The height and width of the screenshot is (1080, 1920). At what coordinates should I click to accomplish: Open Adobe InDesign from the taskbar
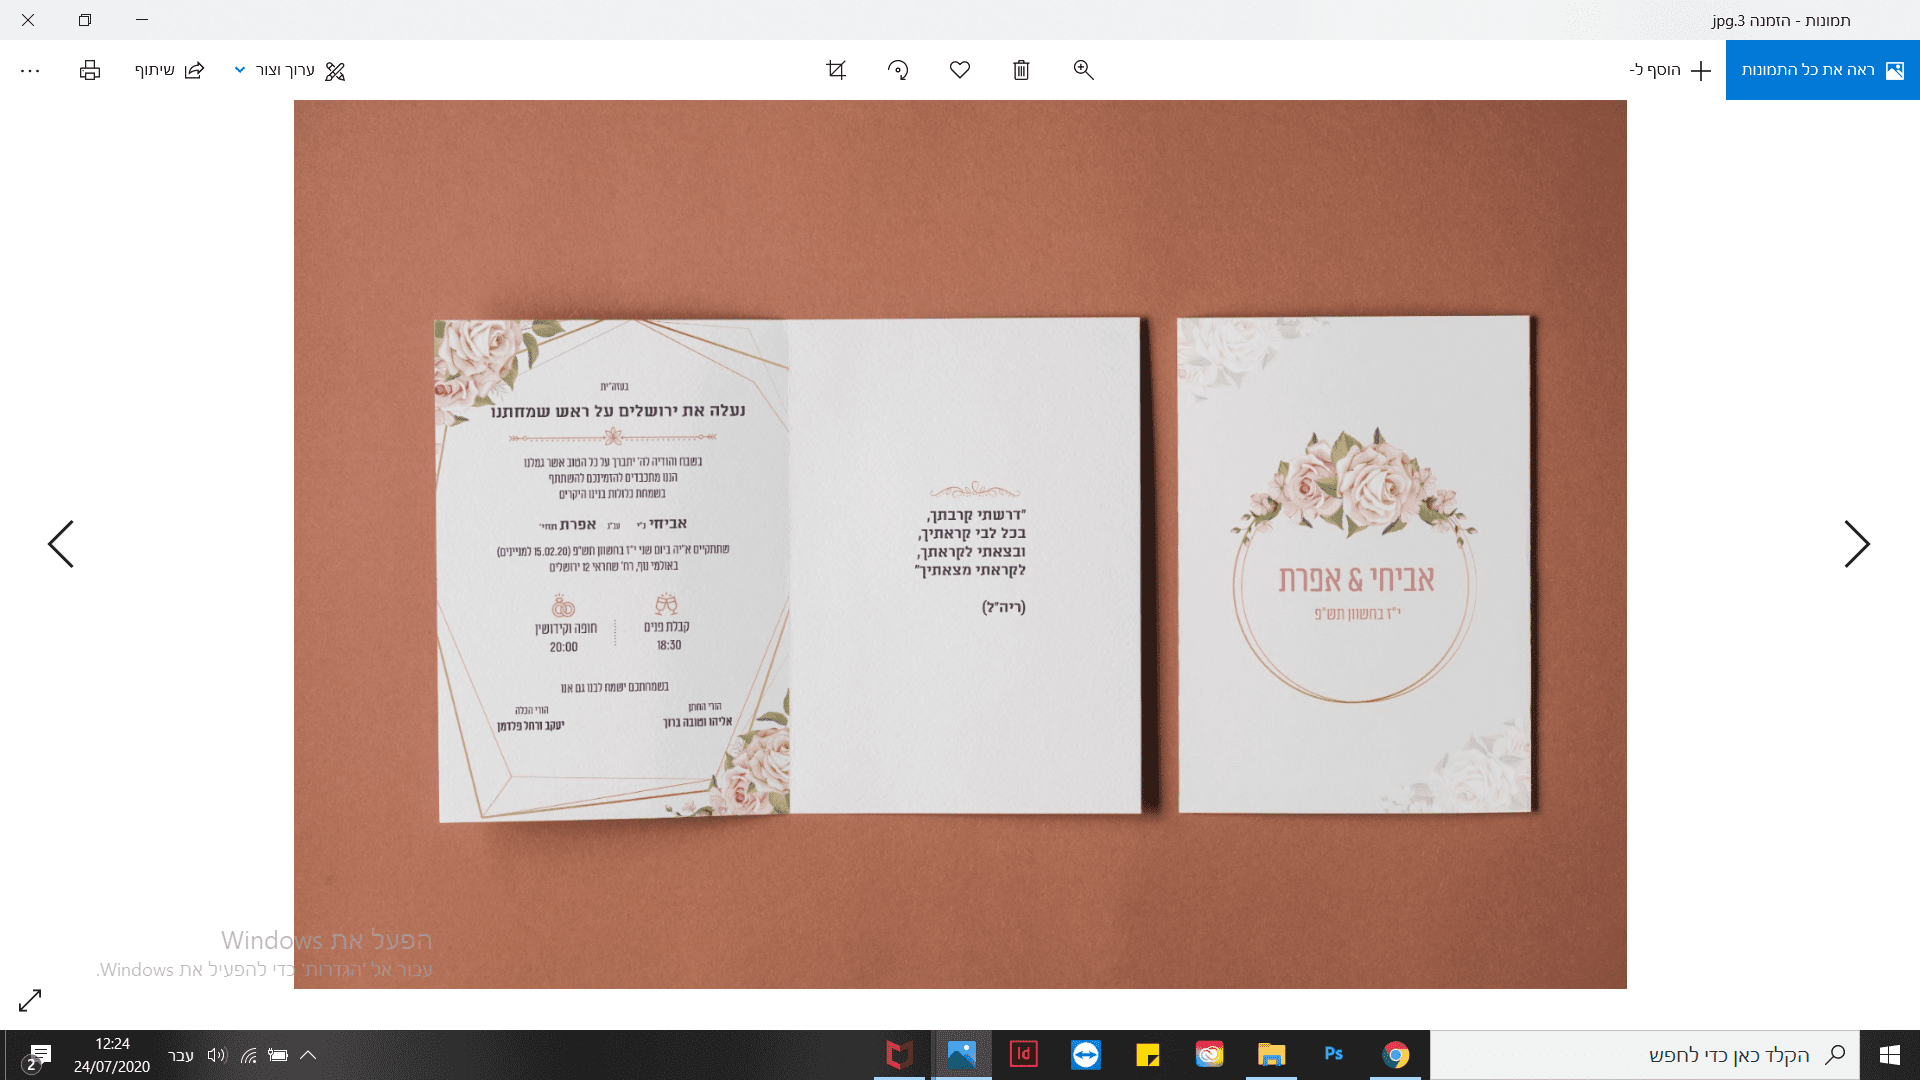1023,1055
